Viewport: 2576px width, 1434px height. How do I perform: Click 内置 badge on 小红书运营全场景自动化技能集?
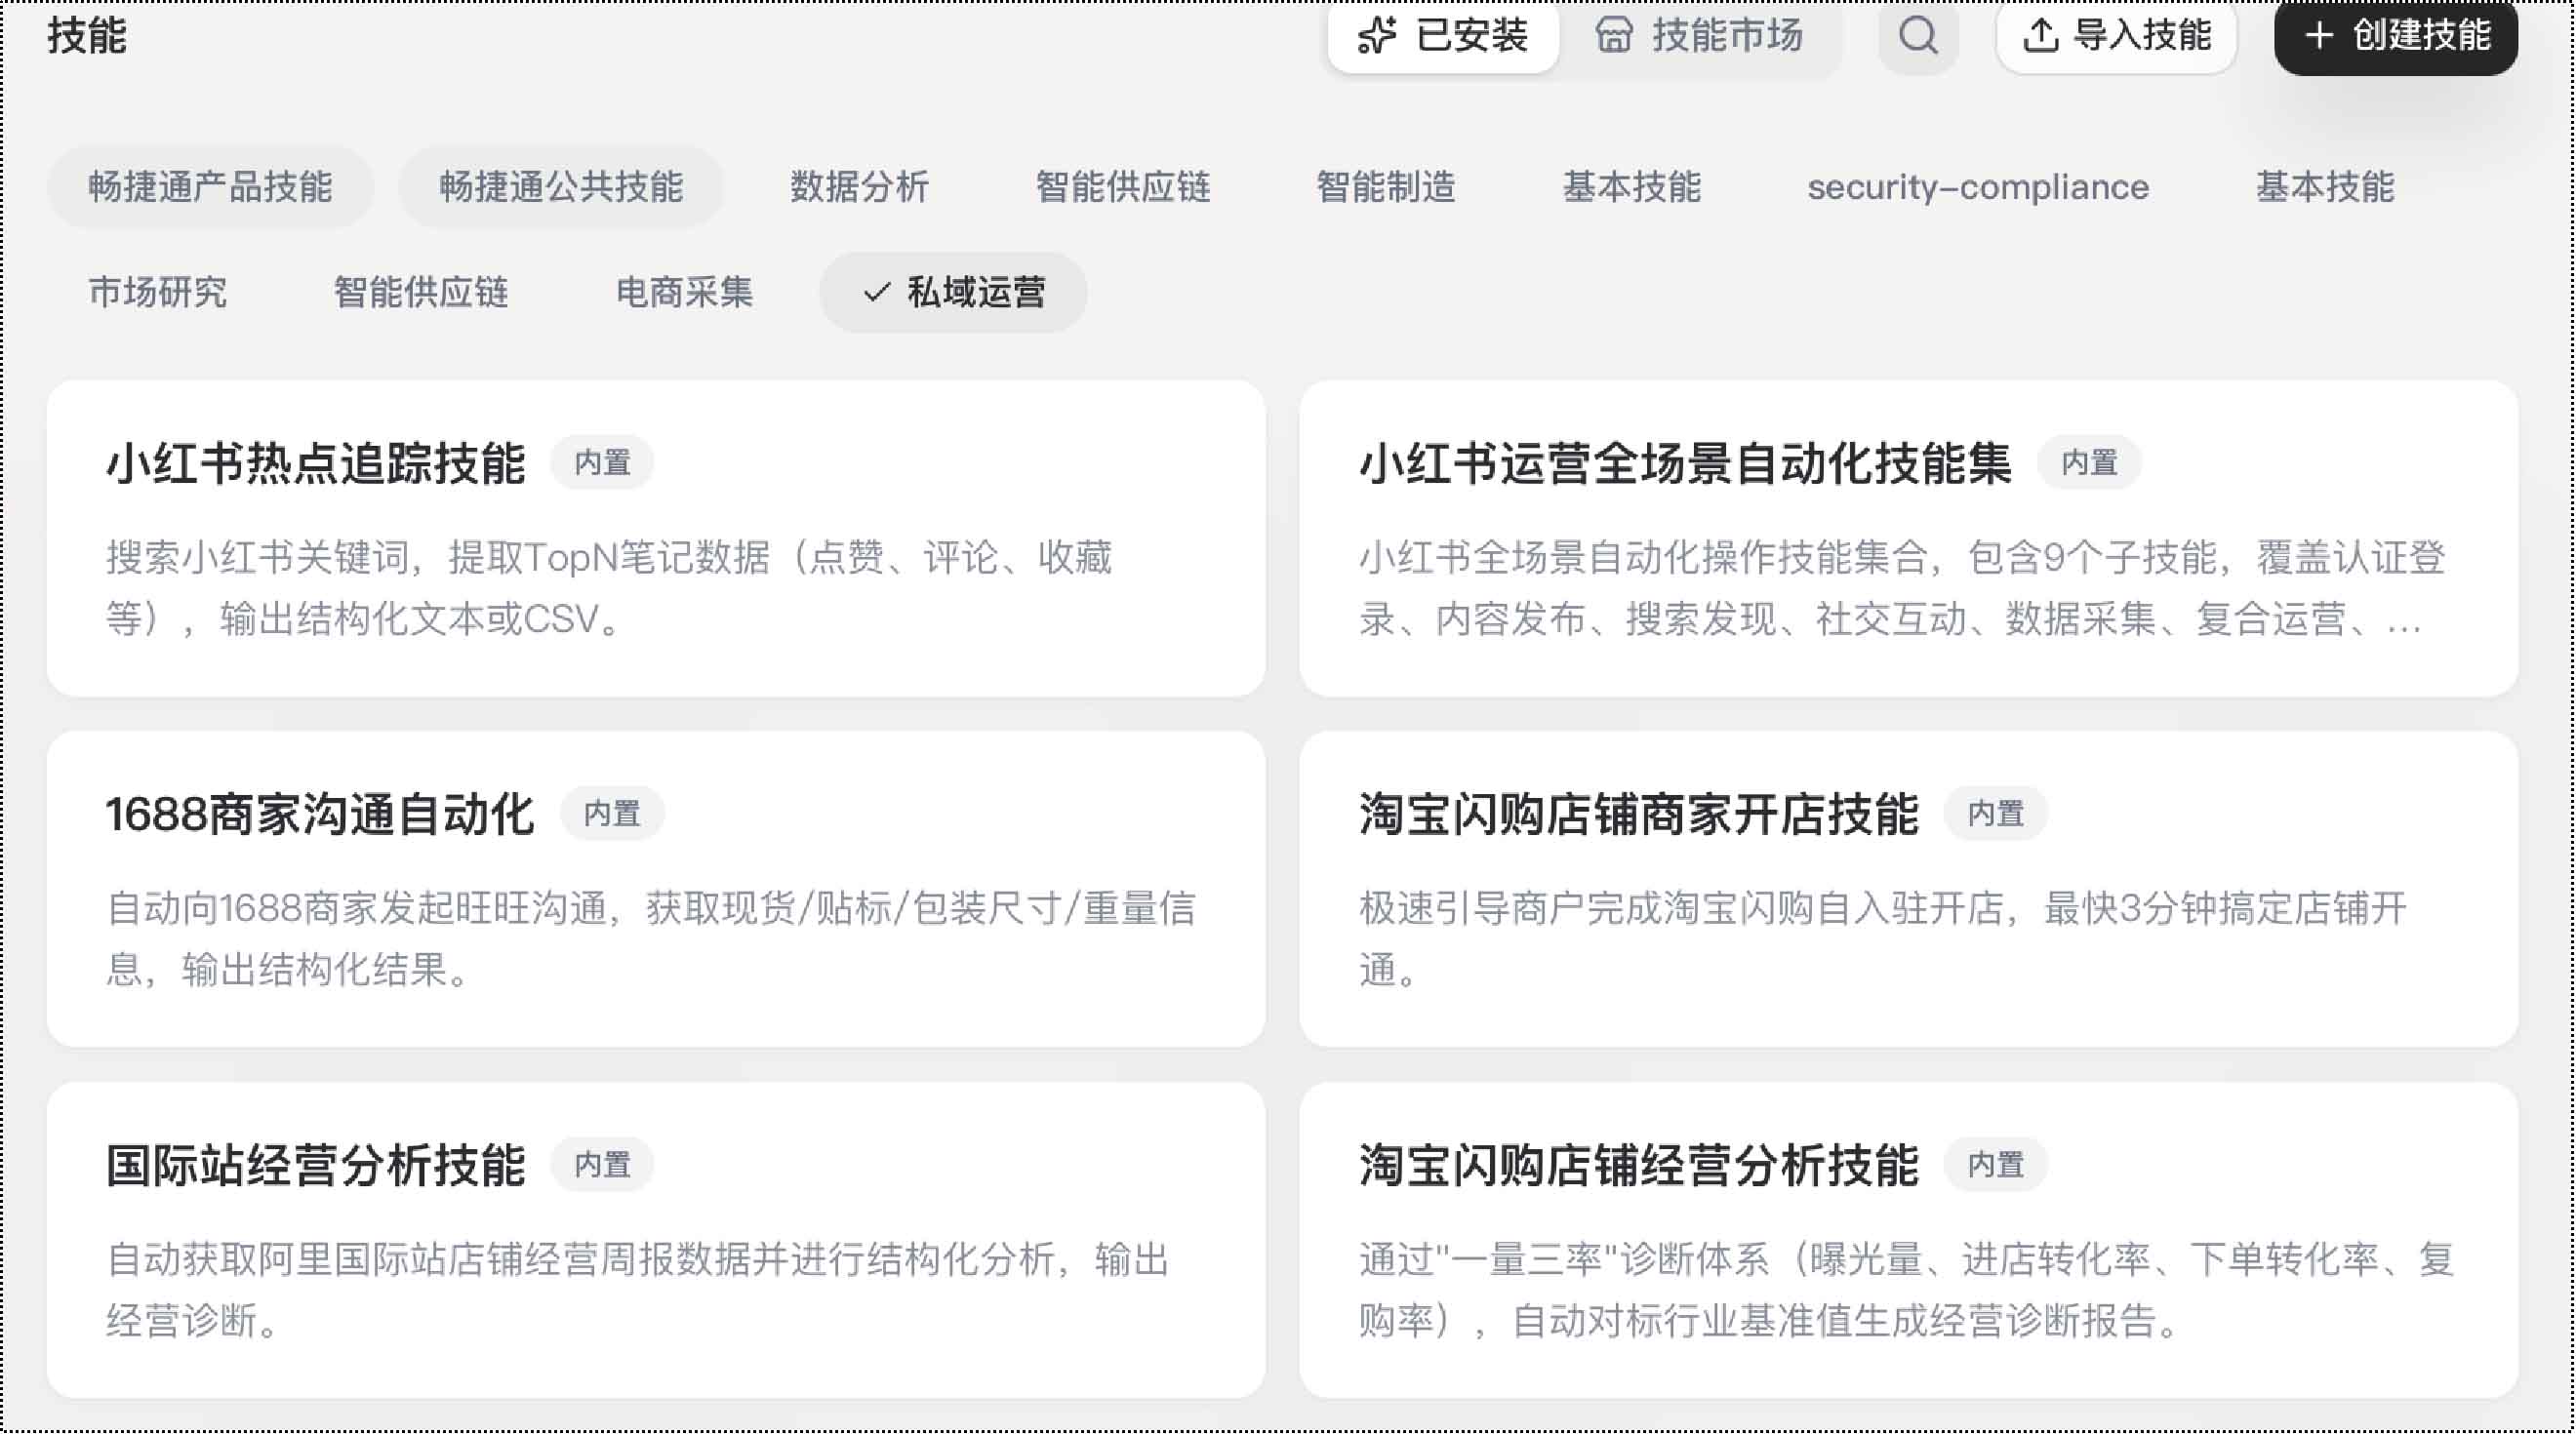[x=2089, y=463]
